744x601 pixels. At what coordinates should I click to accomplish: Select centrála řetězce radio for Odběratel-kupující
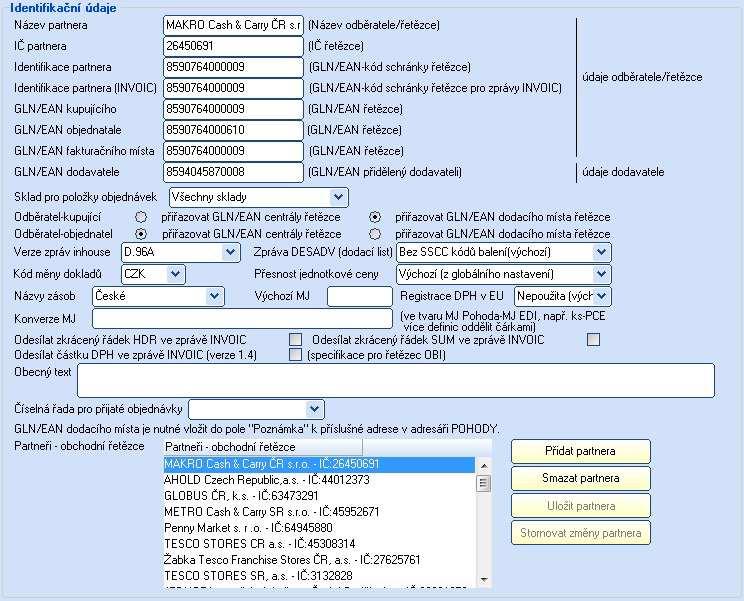pyautogui.click(x=141, y=217)
